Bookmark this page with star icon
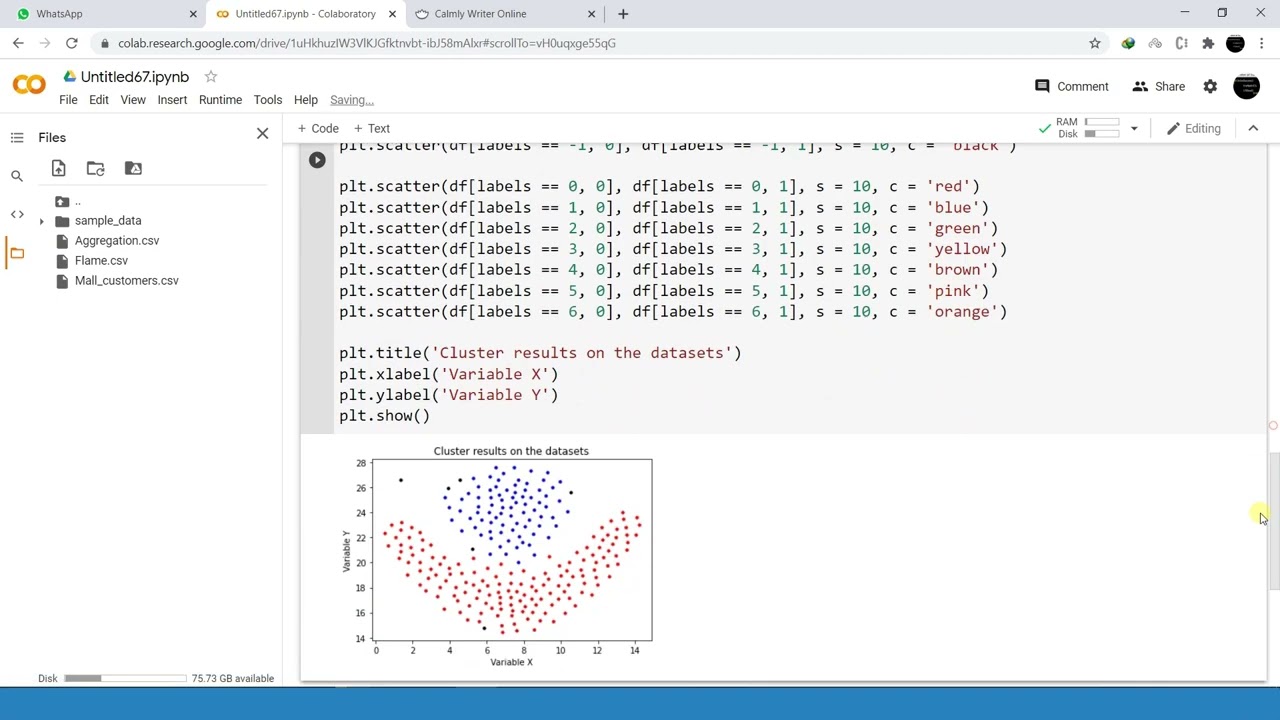 (1095, 43)
